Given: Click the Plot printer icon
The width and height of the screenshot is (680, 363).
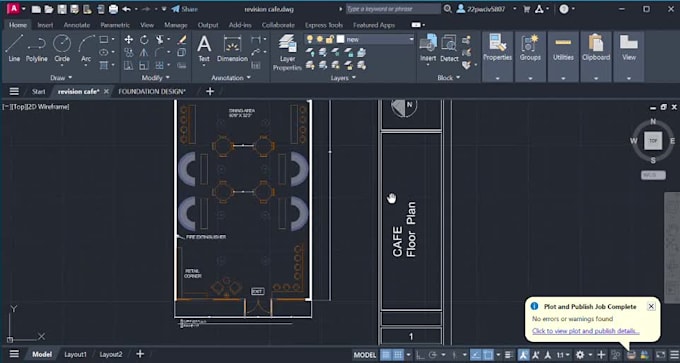Looking at the screenshot, I should click(x=113, y=9).
